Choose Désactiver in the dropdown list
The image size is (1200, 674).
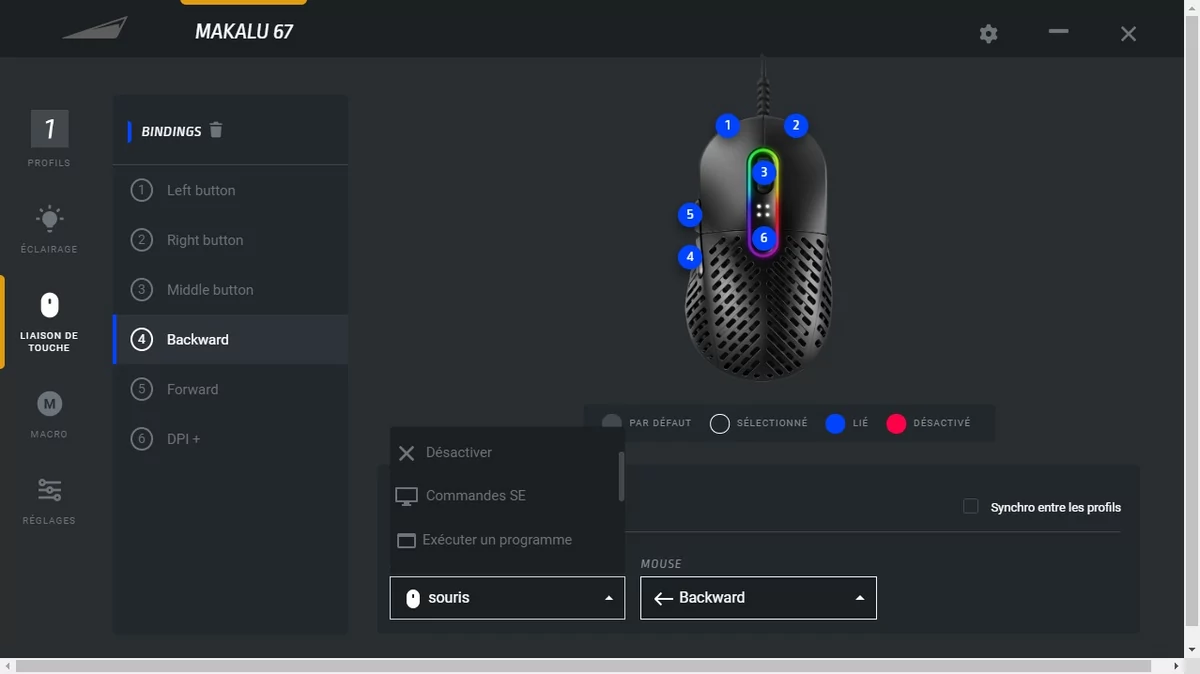[504, 453]
